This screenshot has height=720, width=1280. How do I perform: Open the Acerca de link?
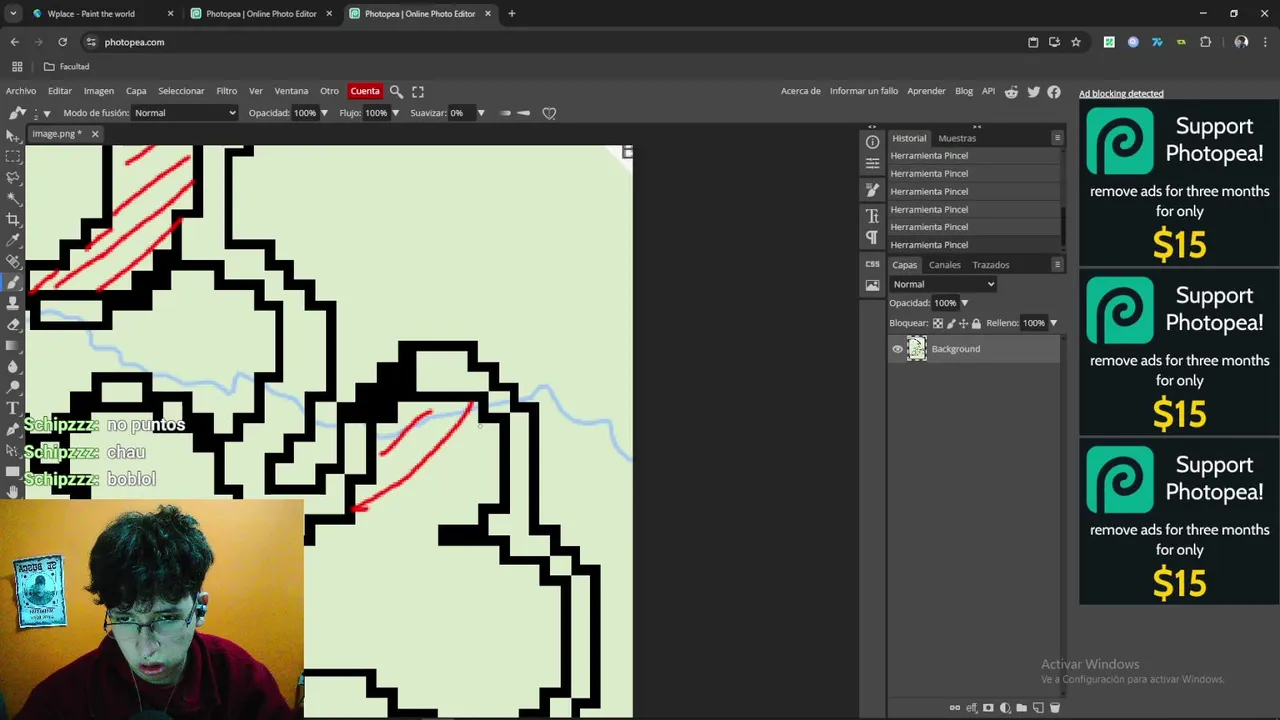coord(800,91)
